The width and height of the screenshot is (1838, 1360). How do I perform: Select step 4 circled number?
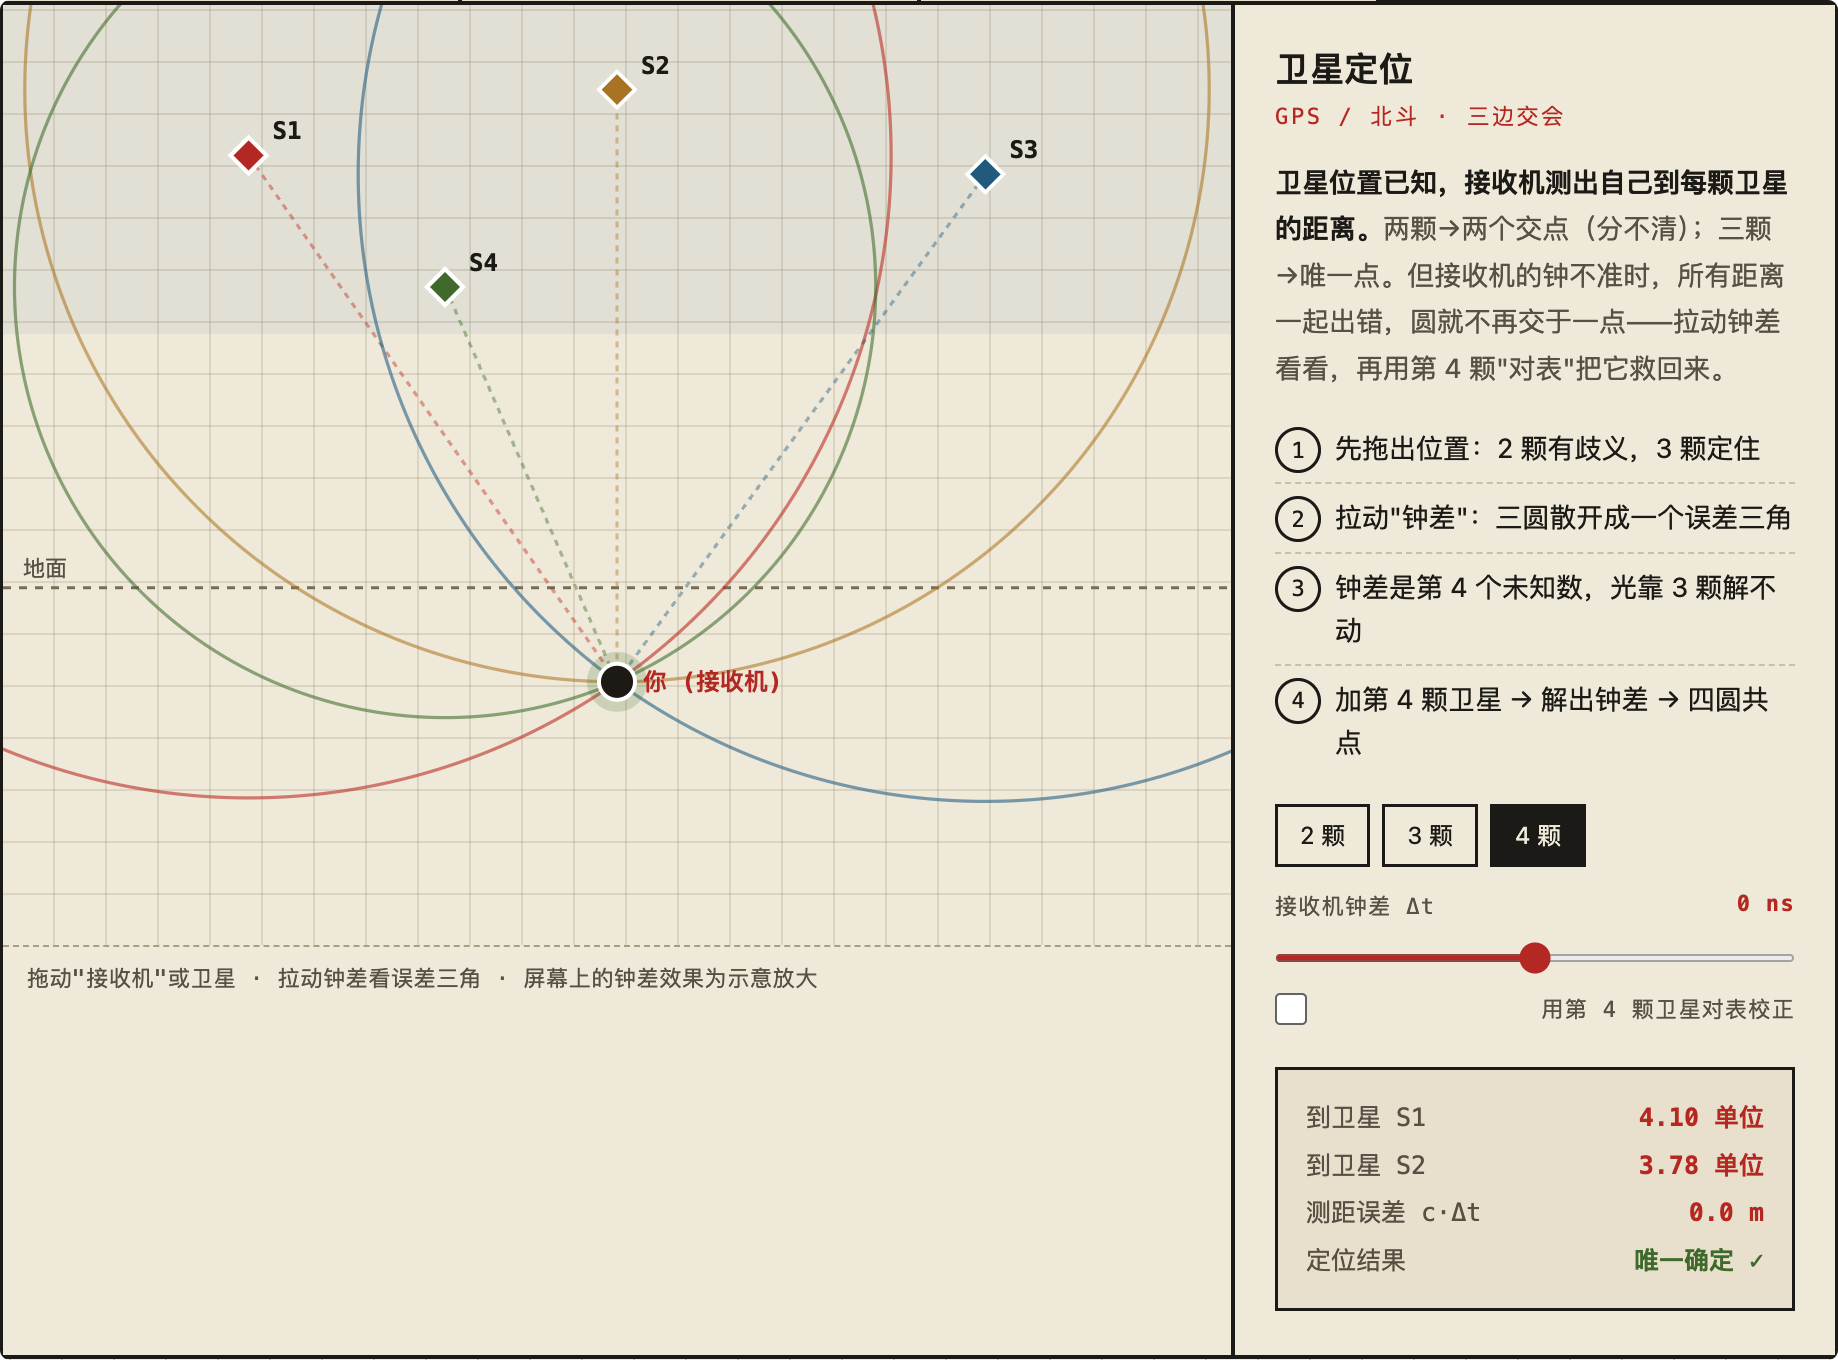point(1298,700)
